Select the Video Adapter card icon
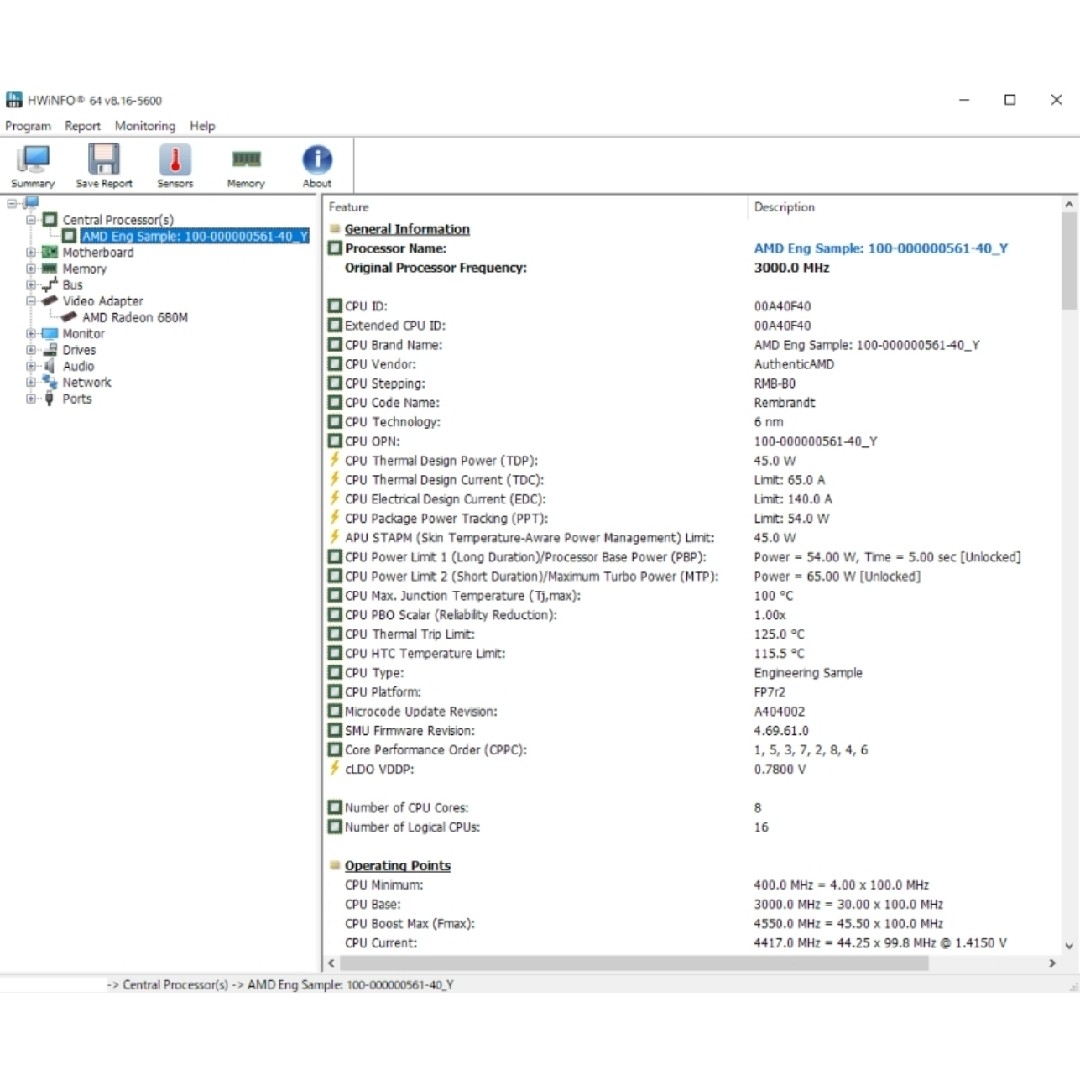The height and width of the screenshot is (1080, 1080). [x=50, y=301]
